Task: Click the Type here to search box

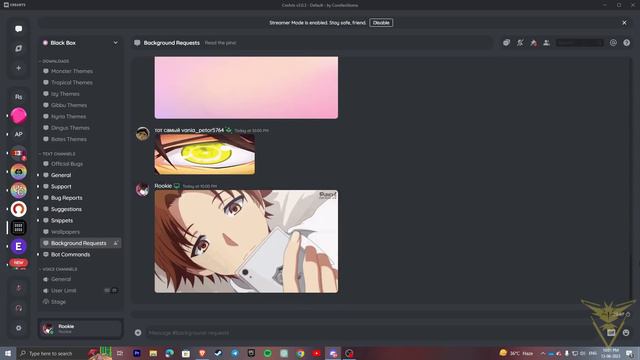Action: 51,353
